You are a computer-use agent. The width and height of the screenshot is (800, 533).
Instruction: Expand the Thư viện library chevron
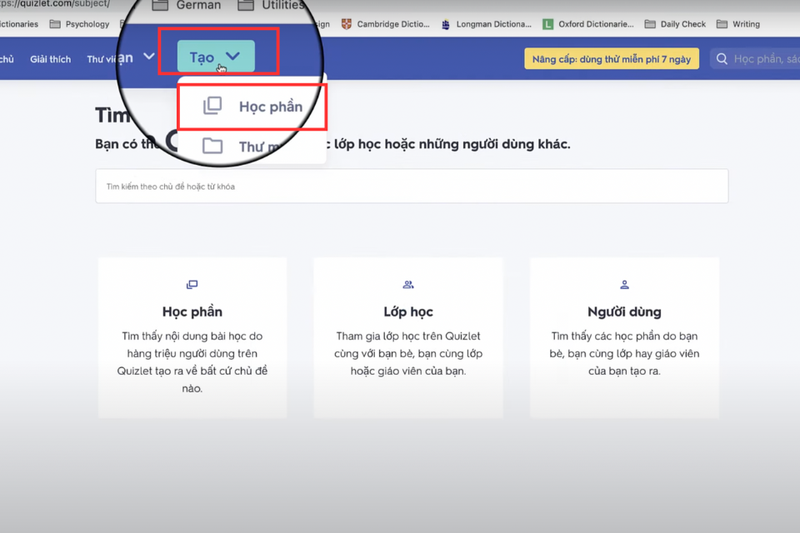point(148,56)
